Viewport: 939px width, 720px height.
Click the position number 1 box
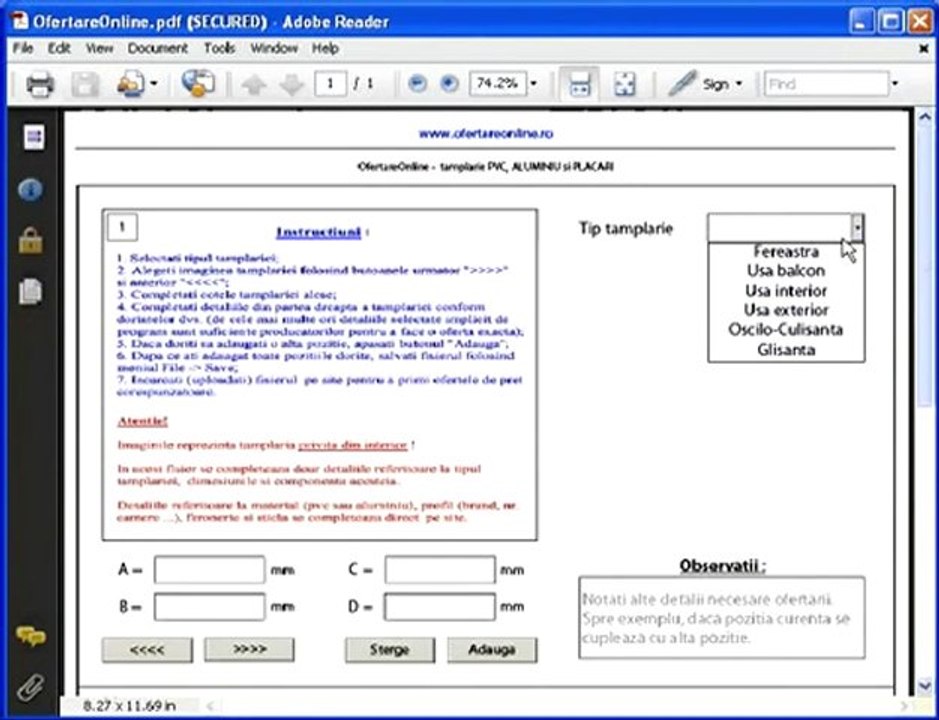coord(122,227)
